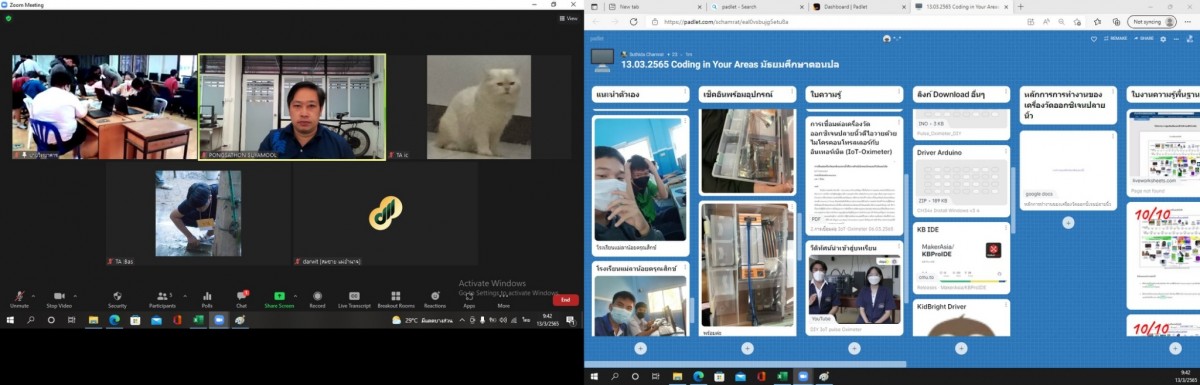Open the Polls icon in Zoom
The height and width of the screenshot is (385, 1200).
(x=207, y=299)
